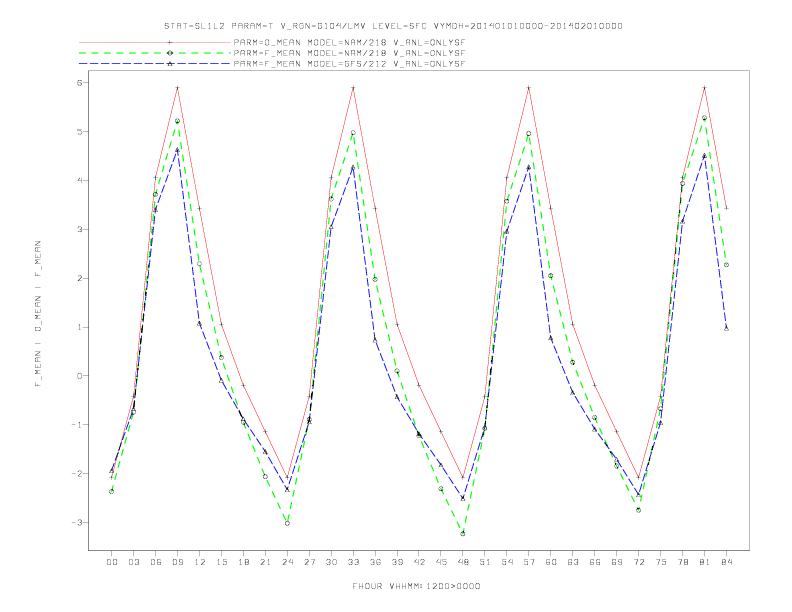Click x-axis tick label '66'
Viewport: 792px width, 612px height.
point(595,562)
